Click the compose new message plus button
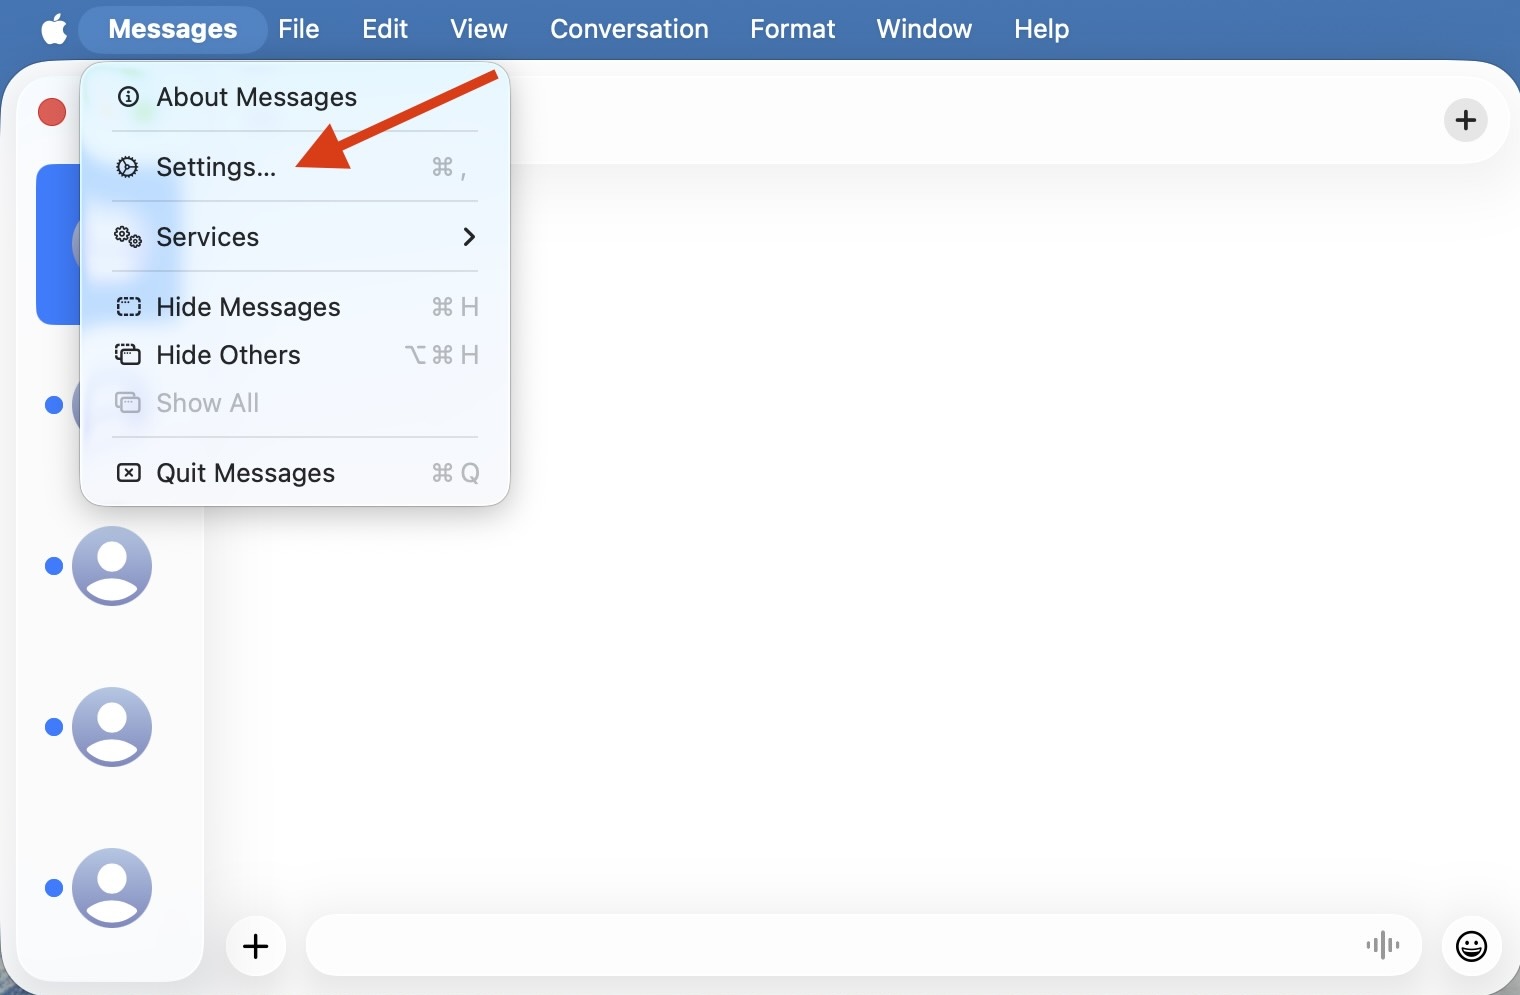The width and height of the screenshot is (1520, 995). [x=1466, y=120]
